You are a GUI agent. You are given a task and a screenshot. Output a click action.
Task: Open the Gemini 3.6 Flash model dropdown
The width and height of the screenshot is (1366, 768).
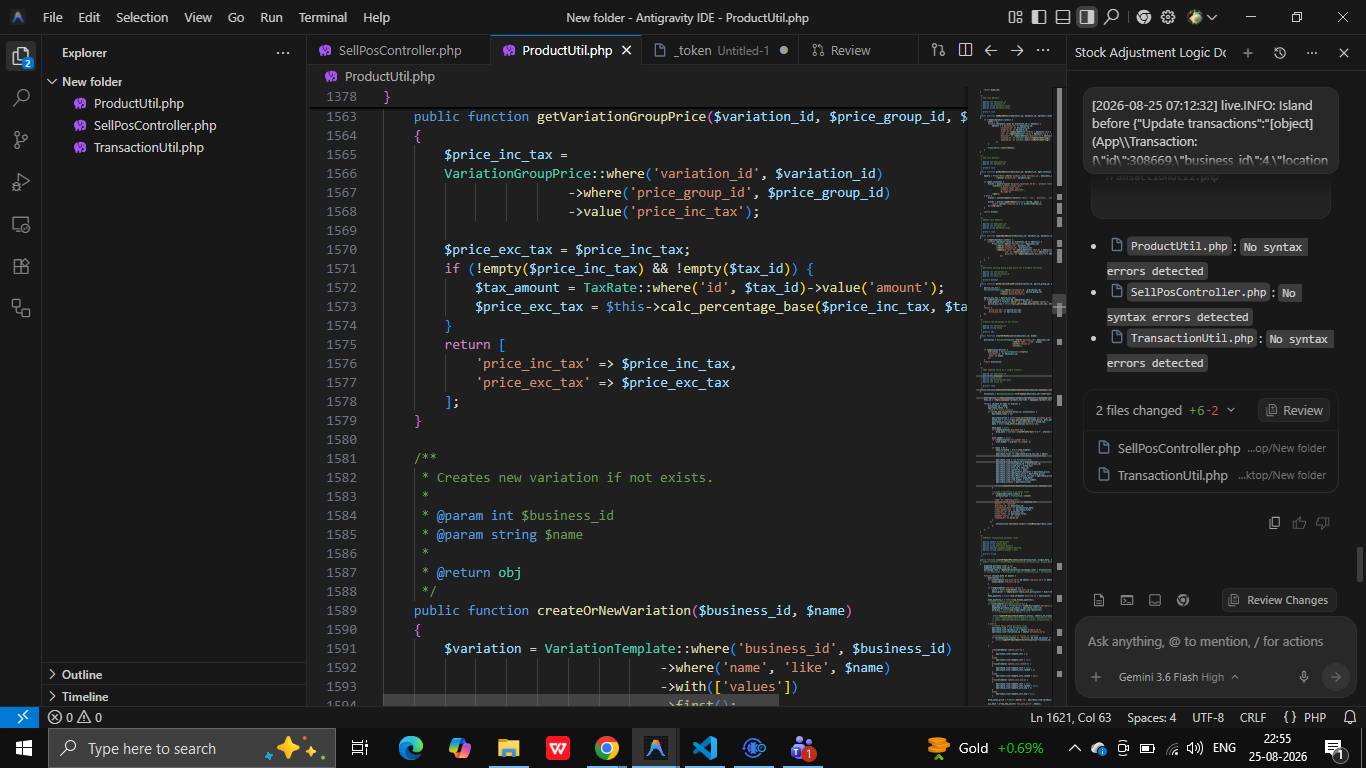(x=1178, y=677)
